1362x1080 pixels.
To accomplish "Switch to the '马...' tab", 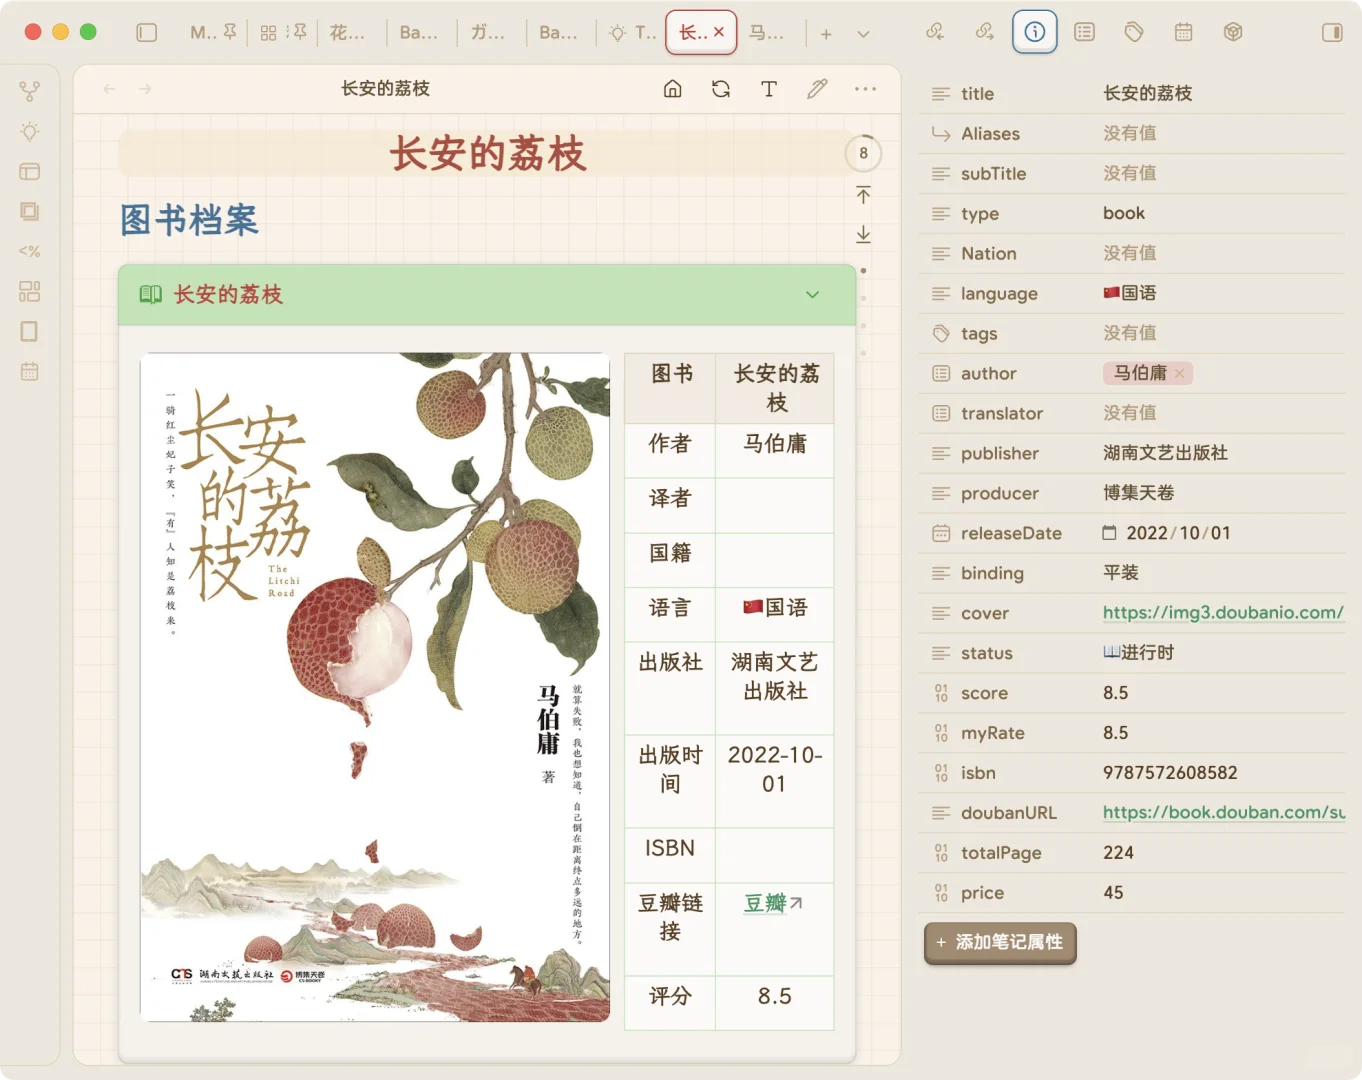I will point(767,32).
